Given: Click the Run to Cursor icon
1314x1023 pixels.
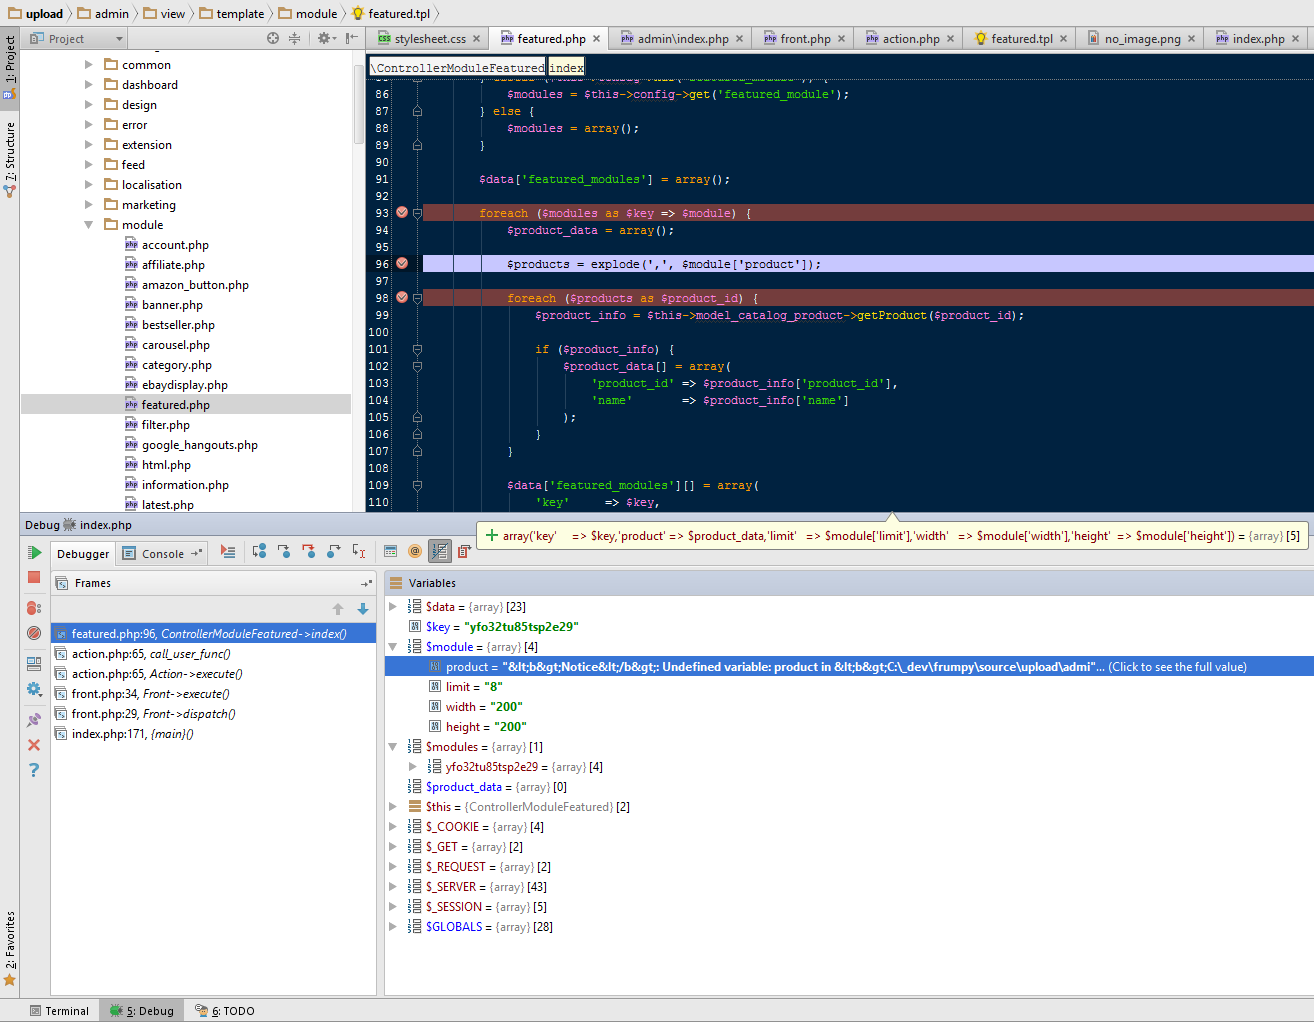Looking at the screenshot, I should pos(360,552).
